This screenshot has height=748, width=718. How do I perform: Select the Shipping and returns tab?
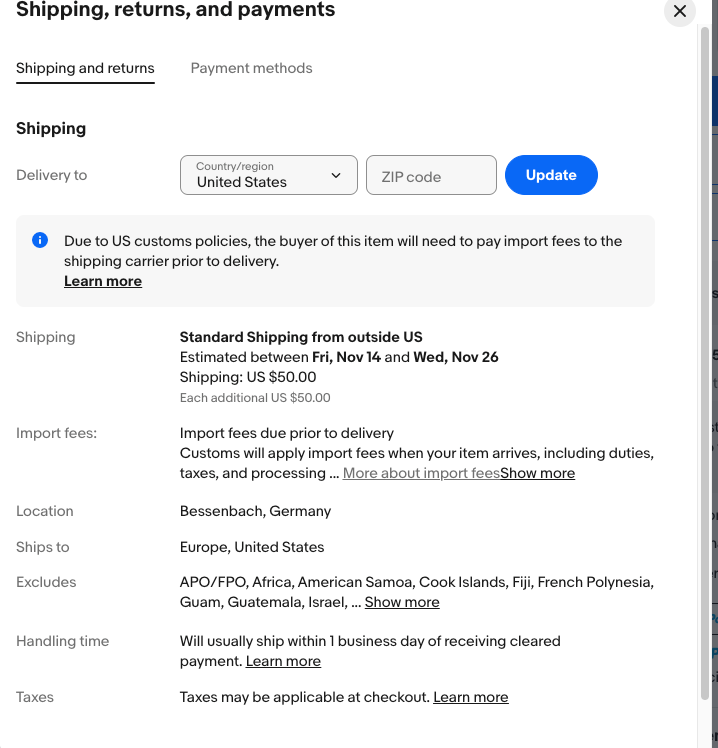[x=85, y=68]
